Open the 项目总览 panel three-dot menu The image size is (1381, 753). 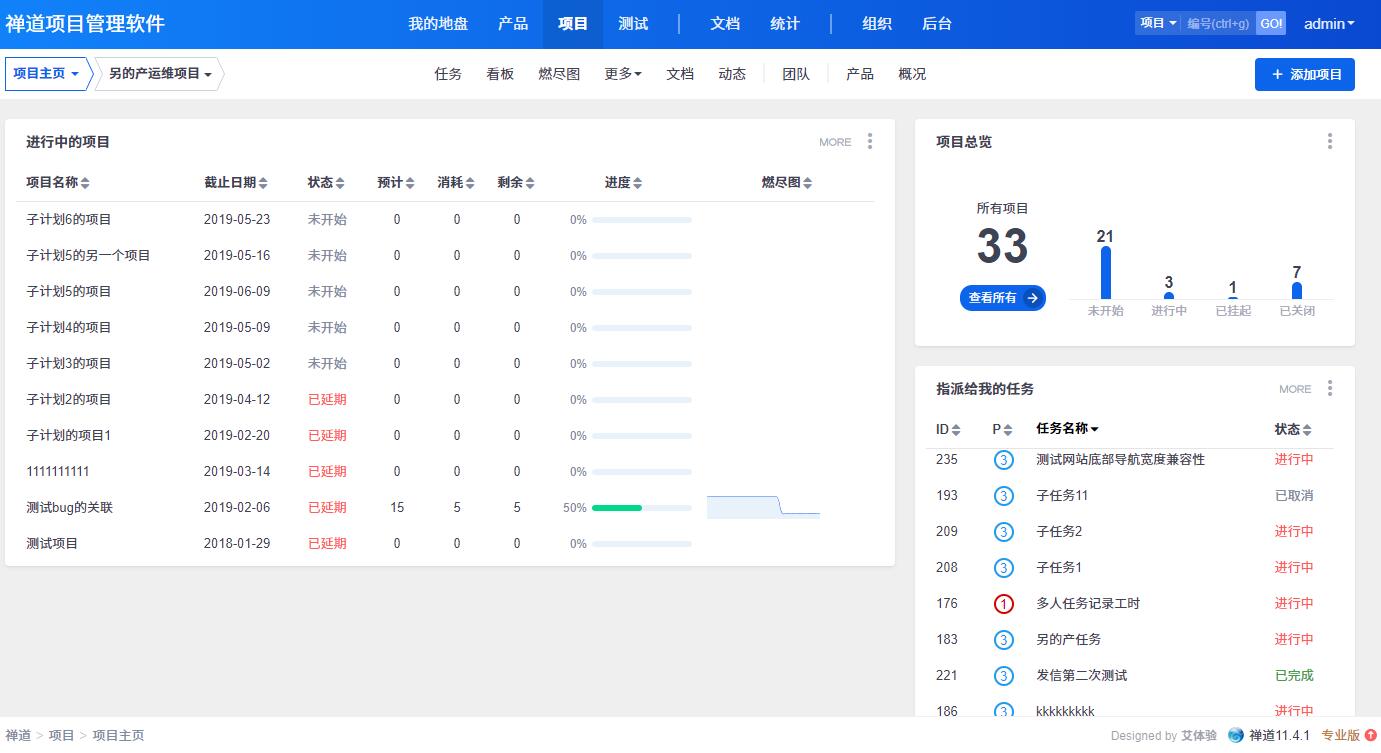1329,141
